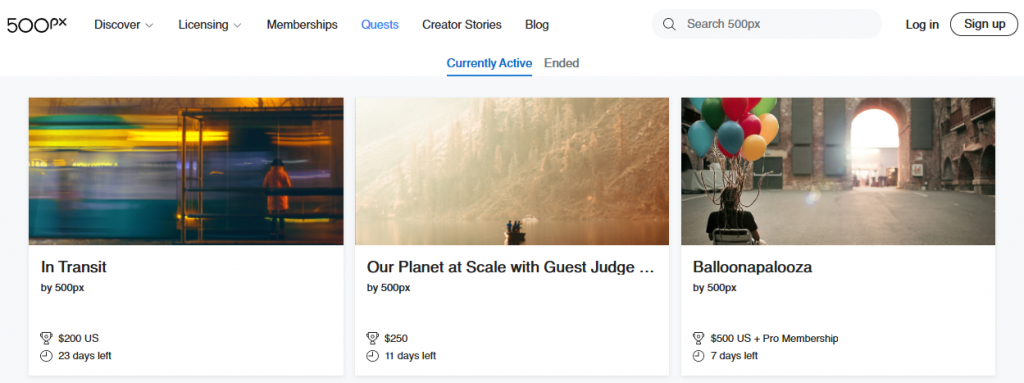1024x383 pixels.
Task: Click clock icon beside 11 days left
Action: pos(372,356)
